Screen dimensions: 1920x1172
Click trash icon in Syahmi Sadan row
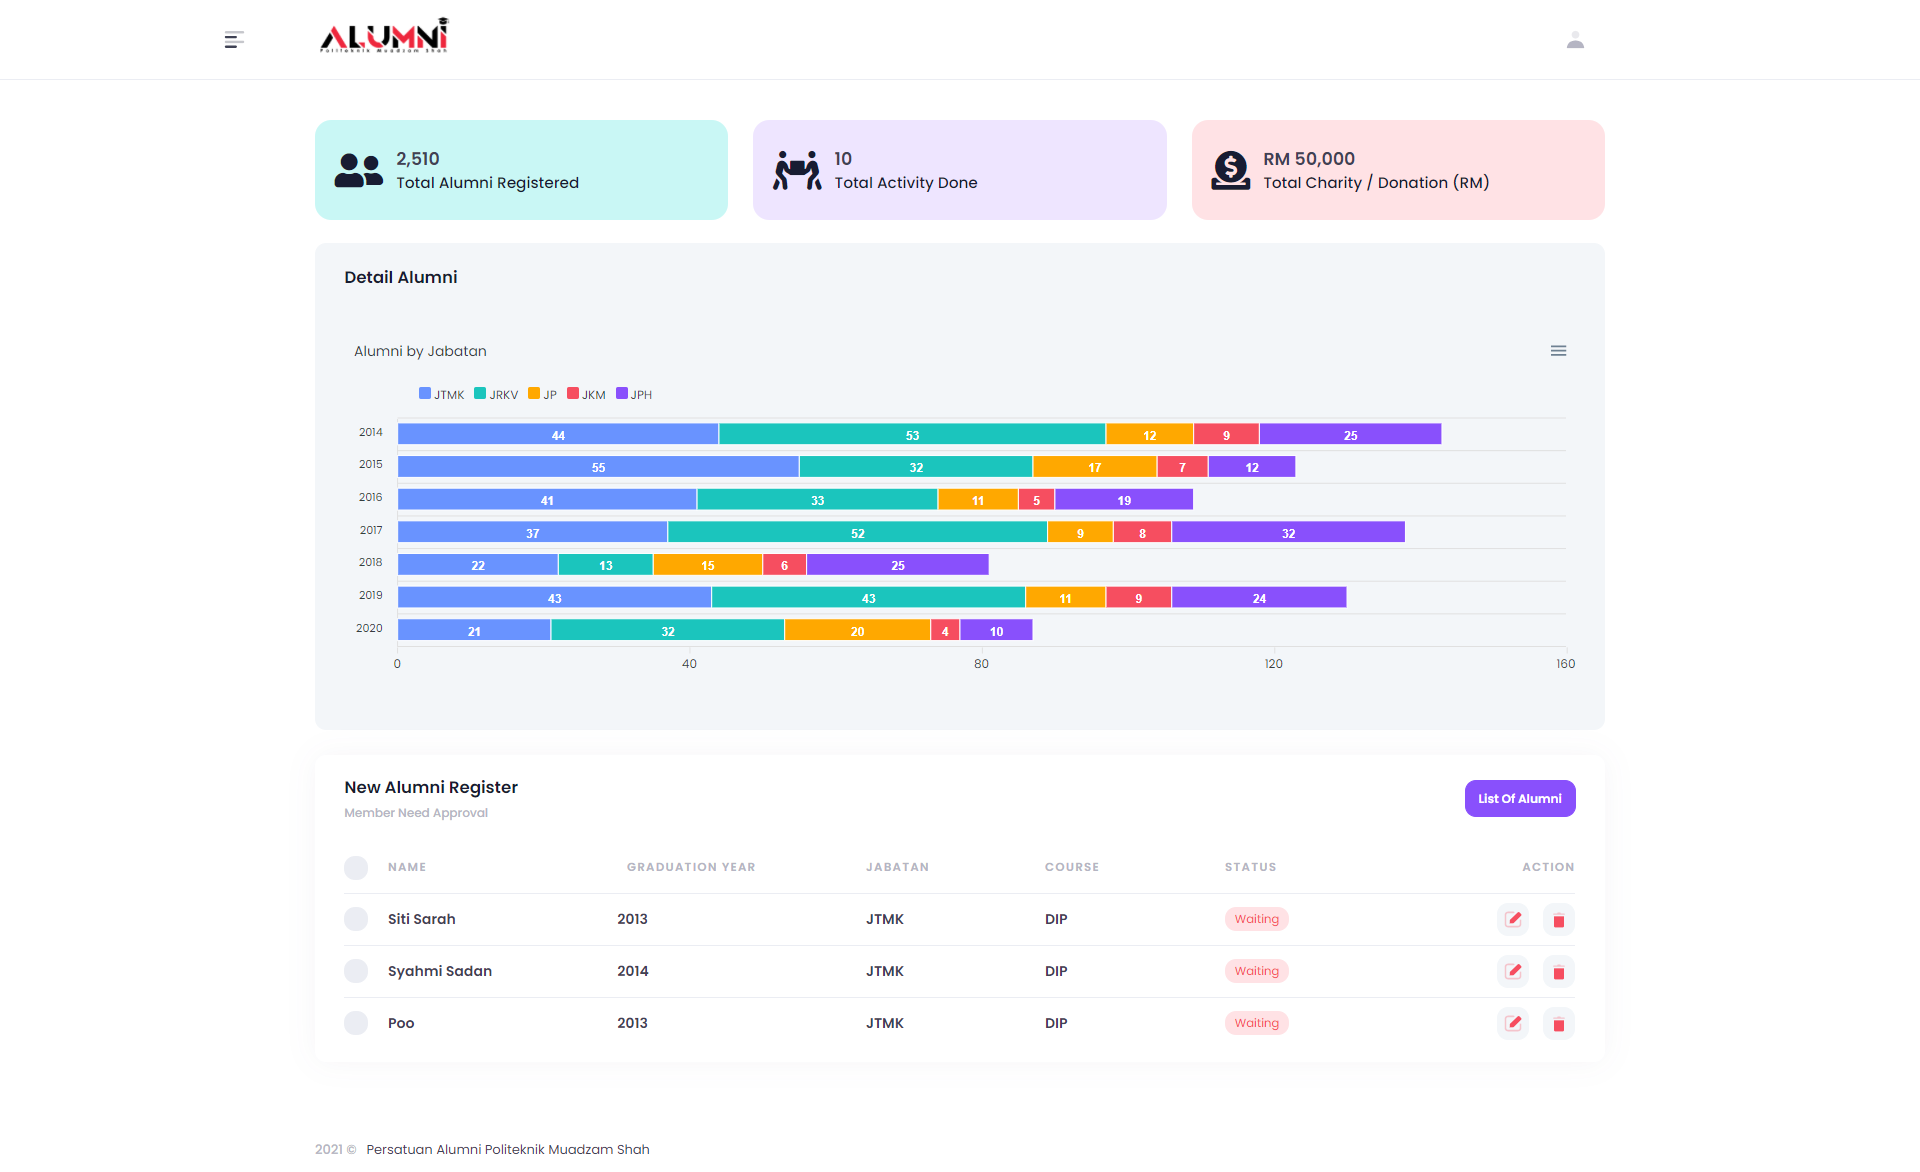point(1558,972)
